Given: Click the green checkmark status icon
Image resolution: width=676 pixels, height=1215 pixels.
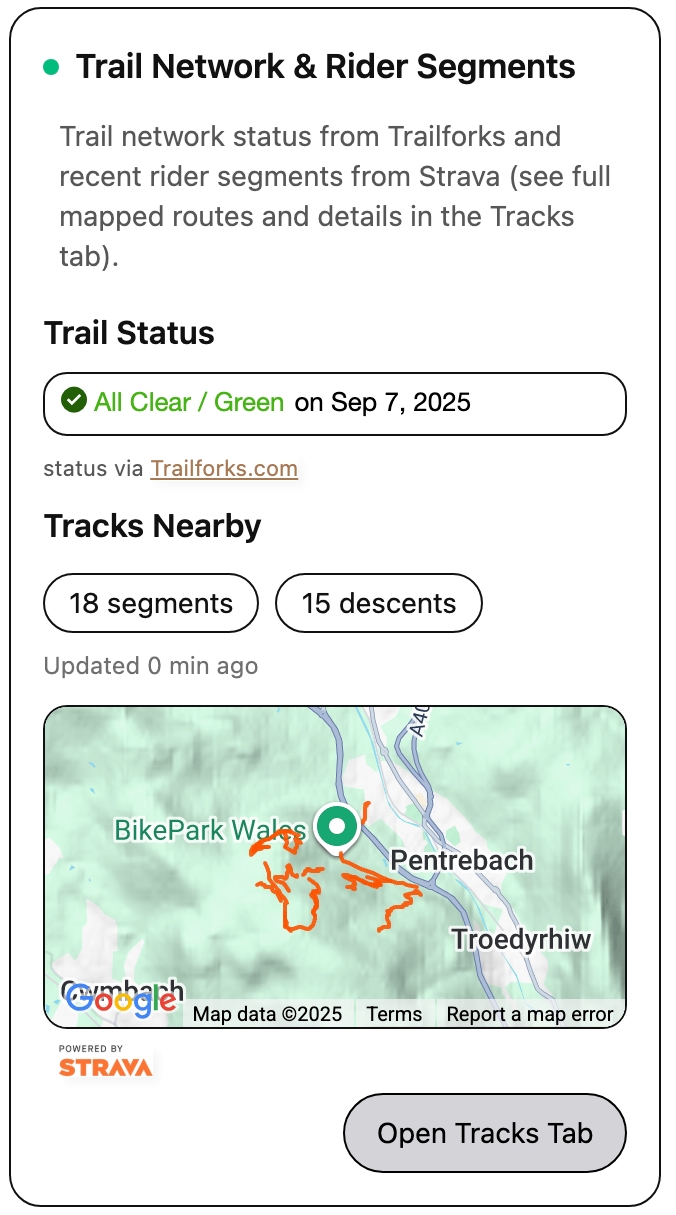Looking at the screenshot, I should 73,402.
